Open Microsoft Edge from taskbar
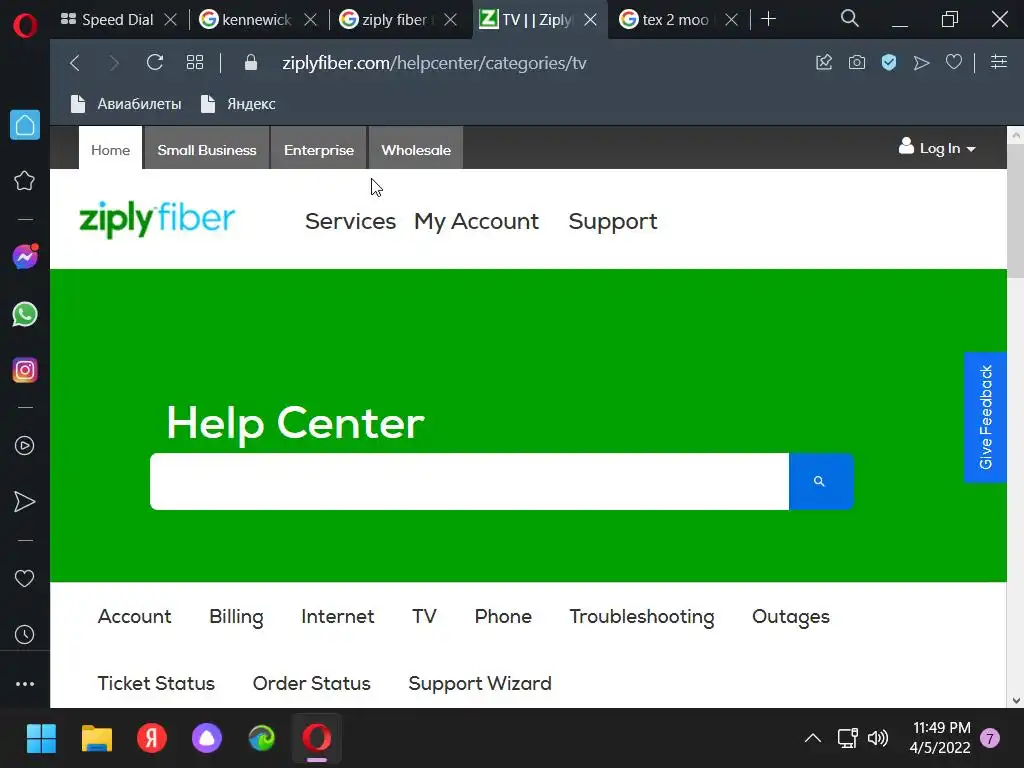This screenshot has width=1024, height=768. 262,738
